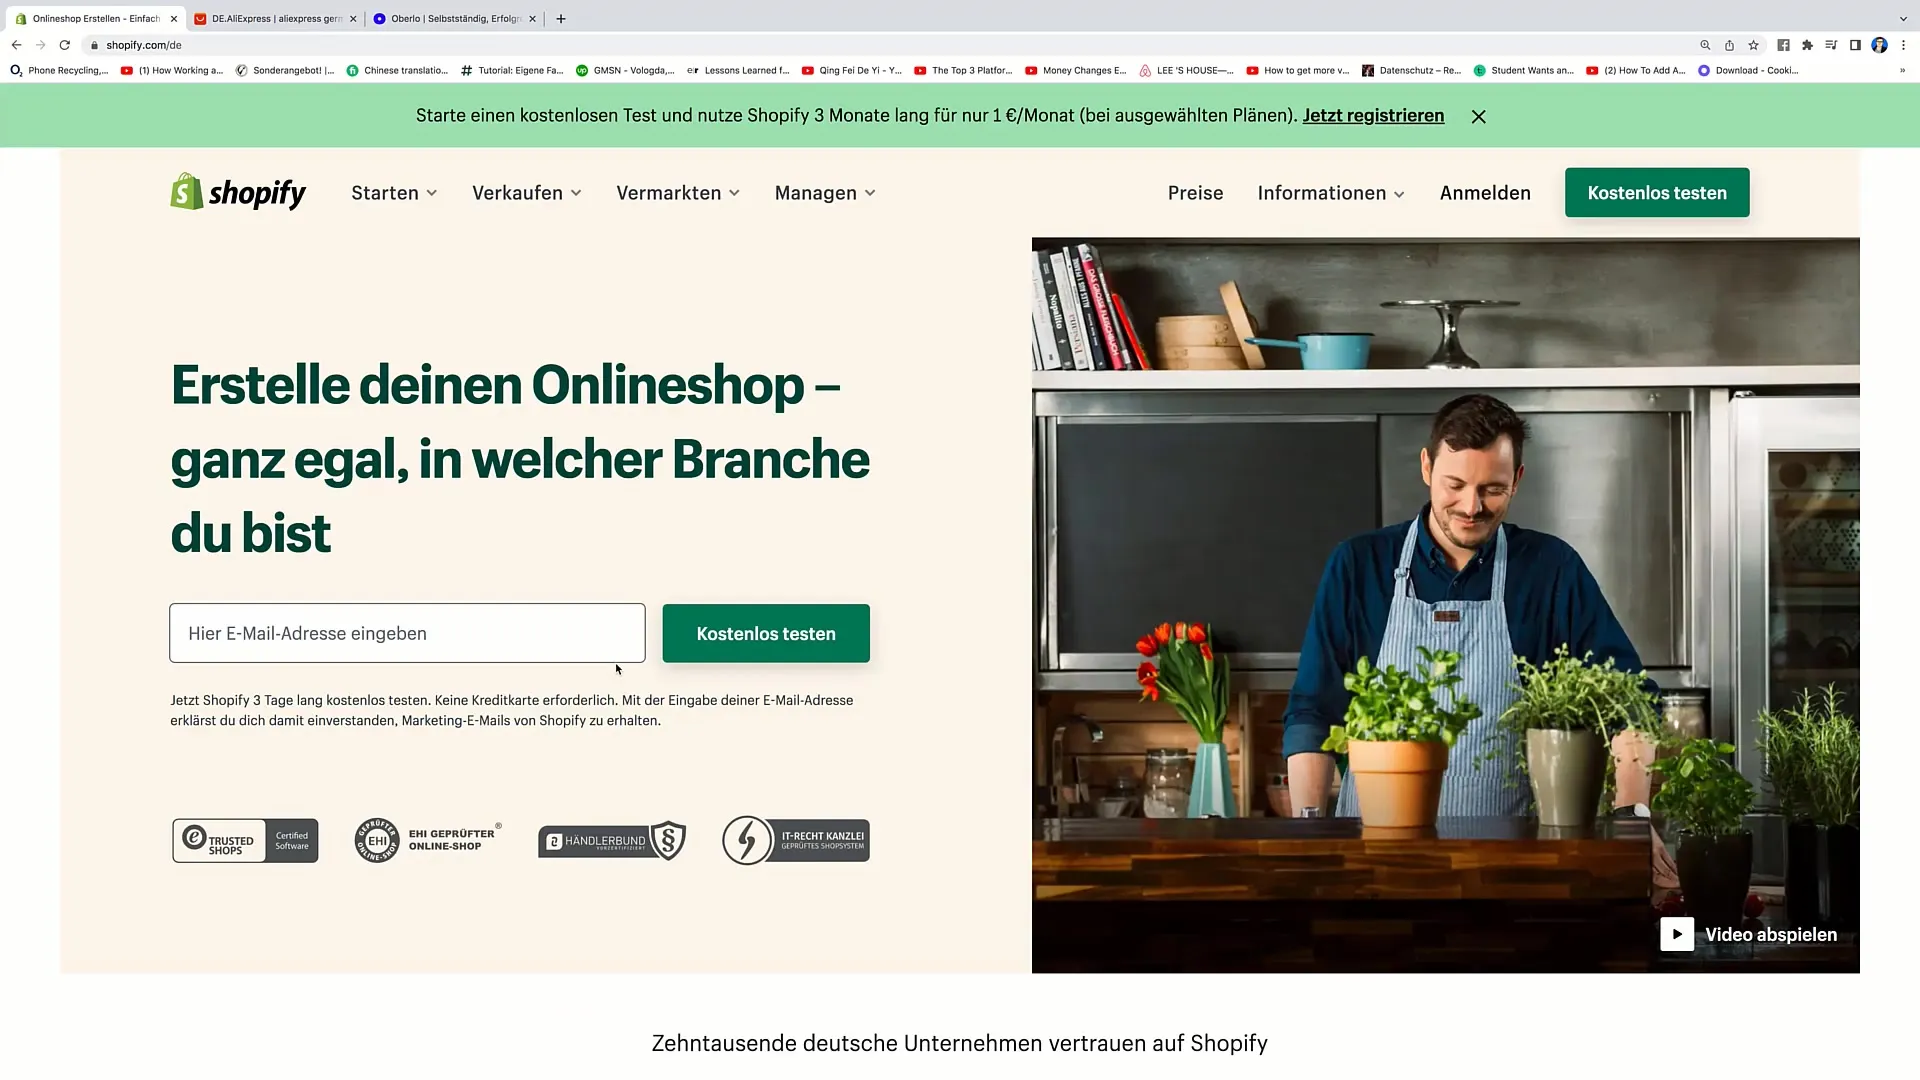This screenshot has width=1920, height=1080.
Task: Bookmark this page with star icon
Action: coord(1753,45)
